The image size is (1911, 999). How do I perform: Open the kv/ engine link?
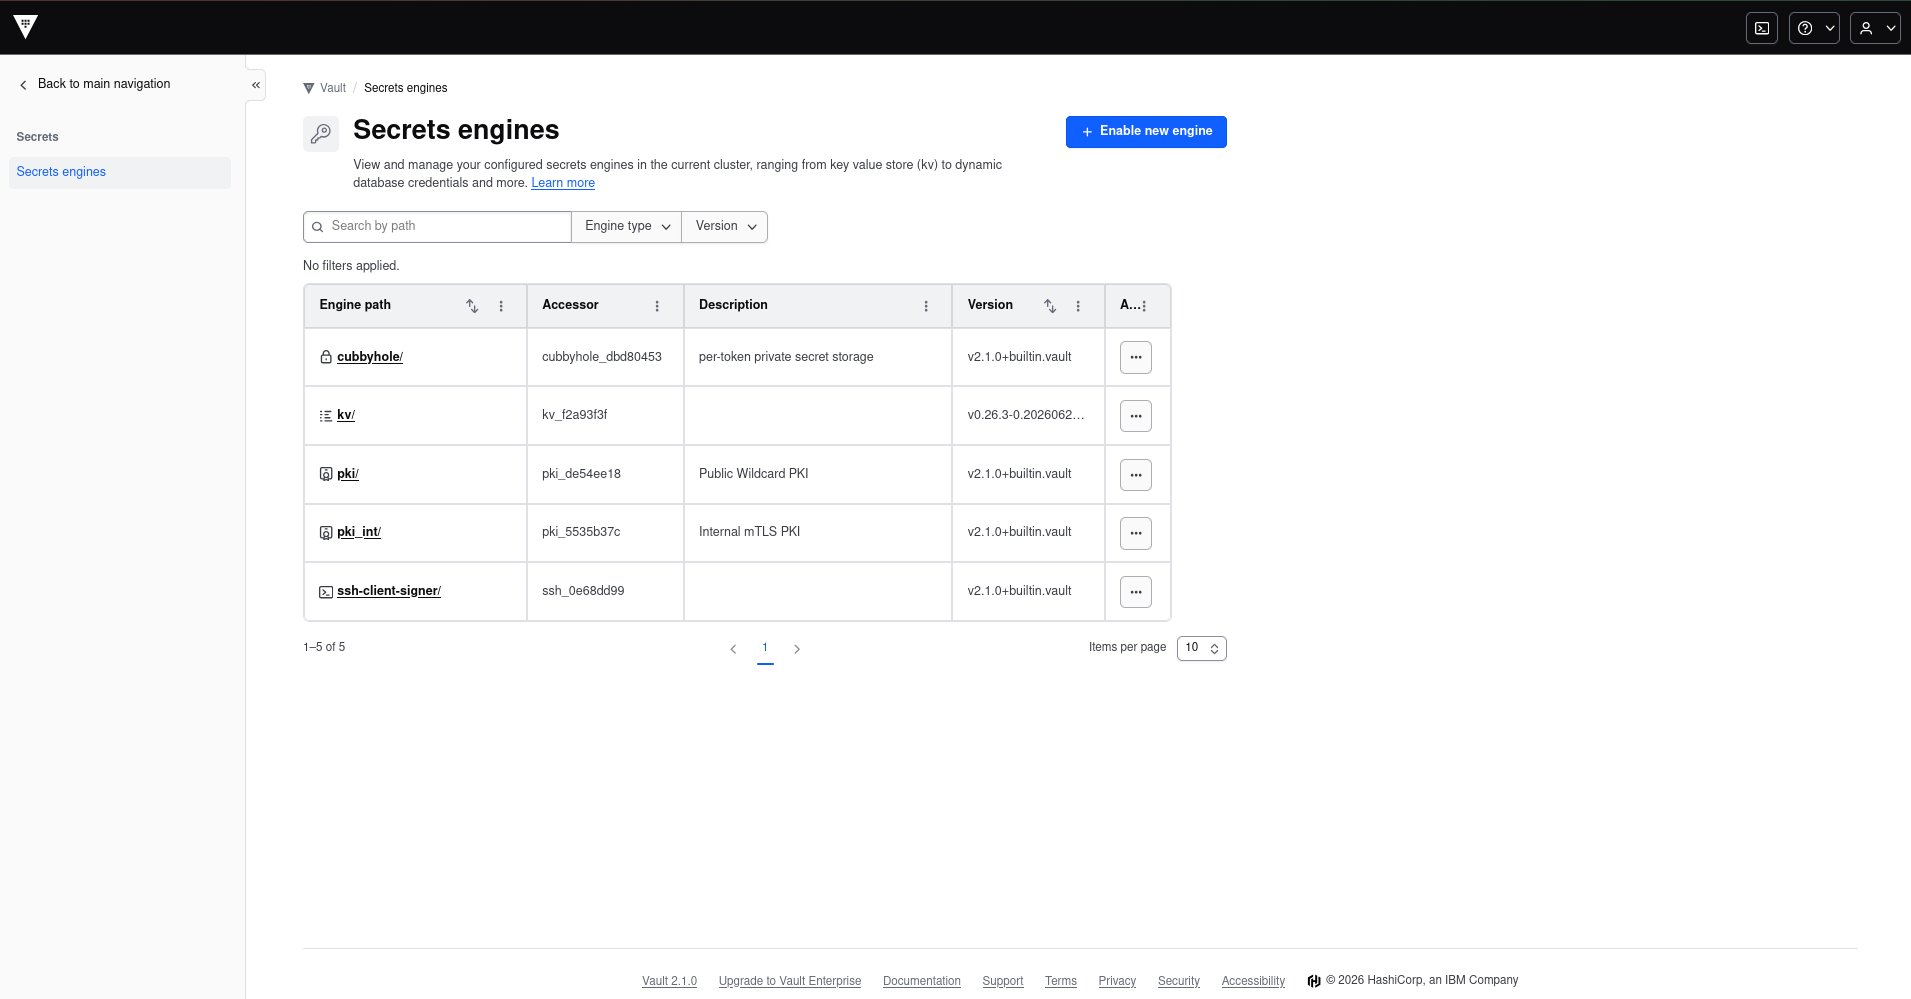point(346,415)
